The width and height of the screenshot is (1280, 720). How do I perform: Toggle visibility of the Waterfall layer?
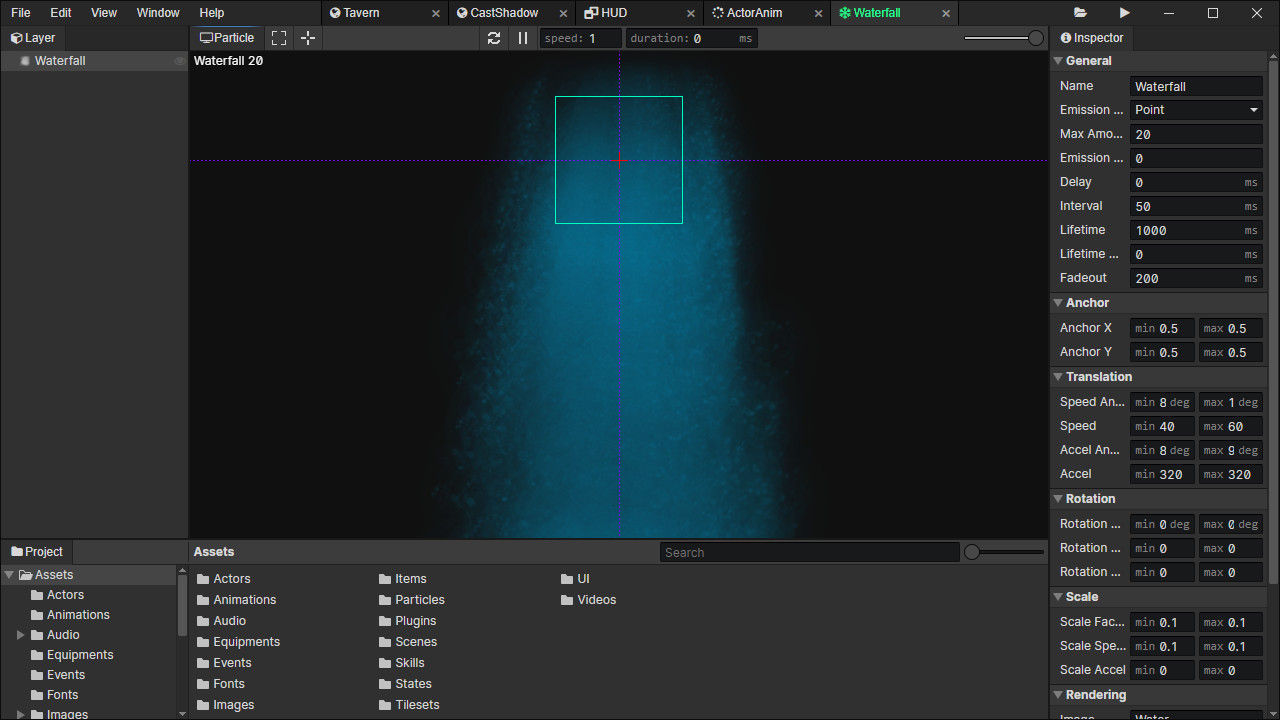(x=178, y=60)
